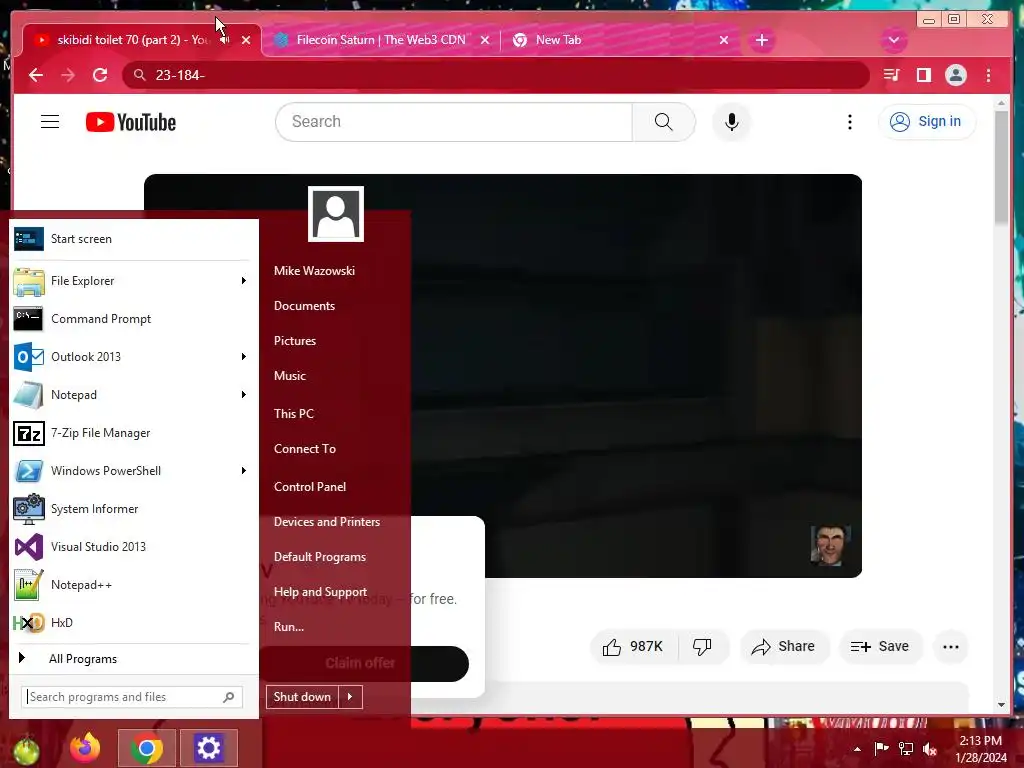Open Mike Wazowski user folder
Screen dimensions: 1024x768
coord(314,270)
